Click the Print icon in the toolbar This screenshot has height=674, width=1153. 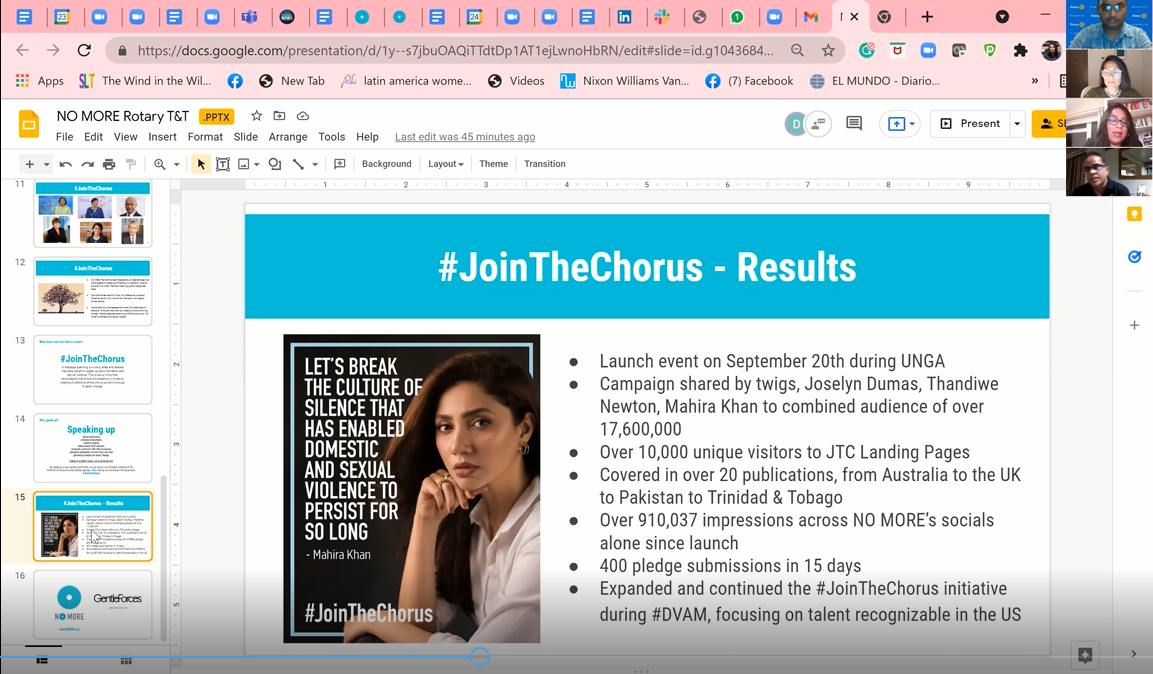click(109, 164)
